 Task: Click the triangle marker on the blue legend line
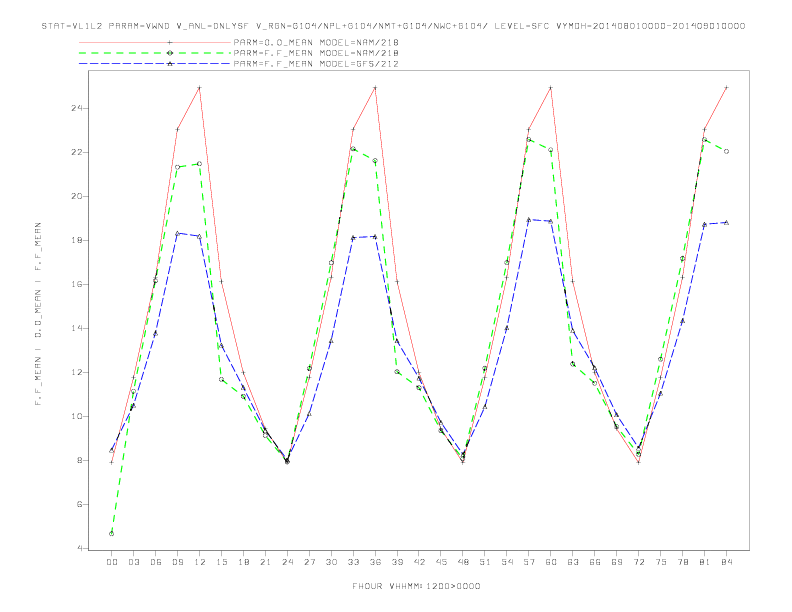pyautogui.click(x=170, y=64)
